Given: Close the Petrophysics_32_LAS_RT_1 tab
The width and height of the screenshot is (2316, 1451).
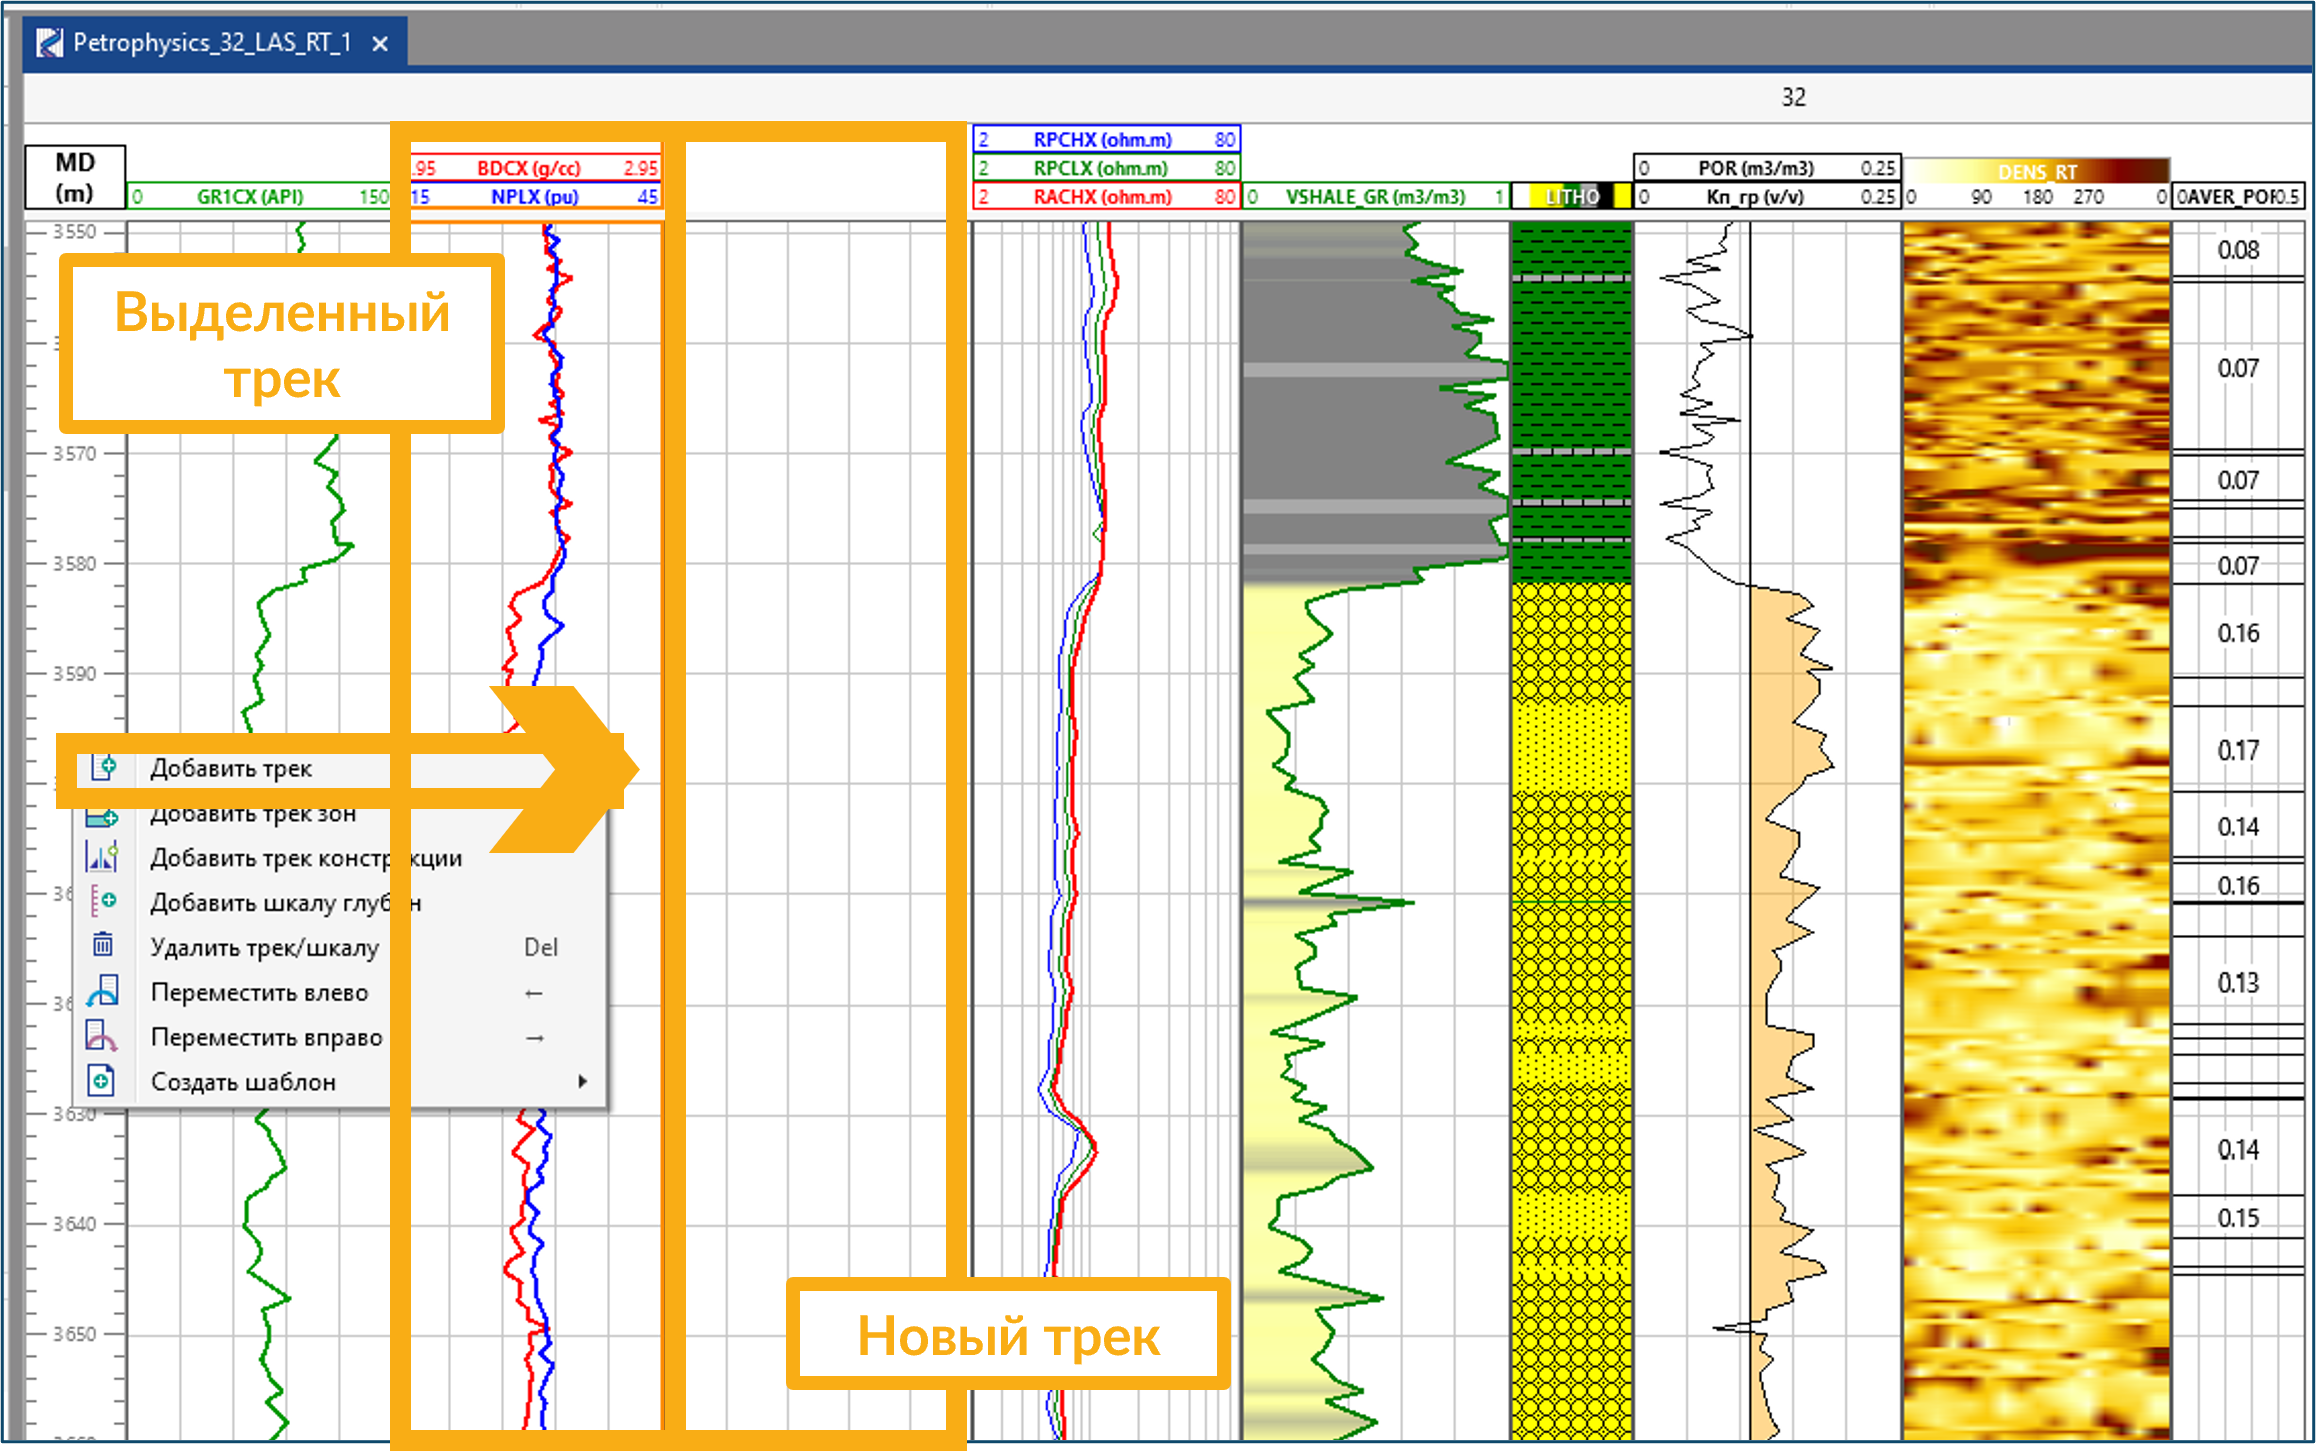Looking at the screenshot, I should pyautogui.click(x=380, y=44).
